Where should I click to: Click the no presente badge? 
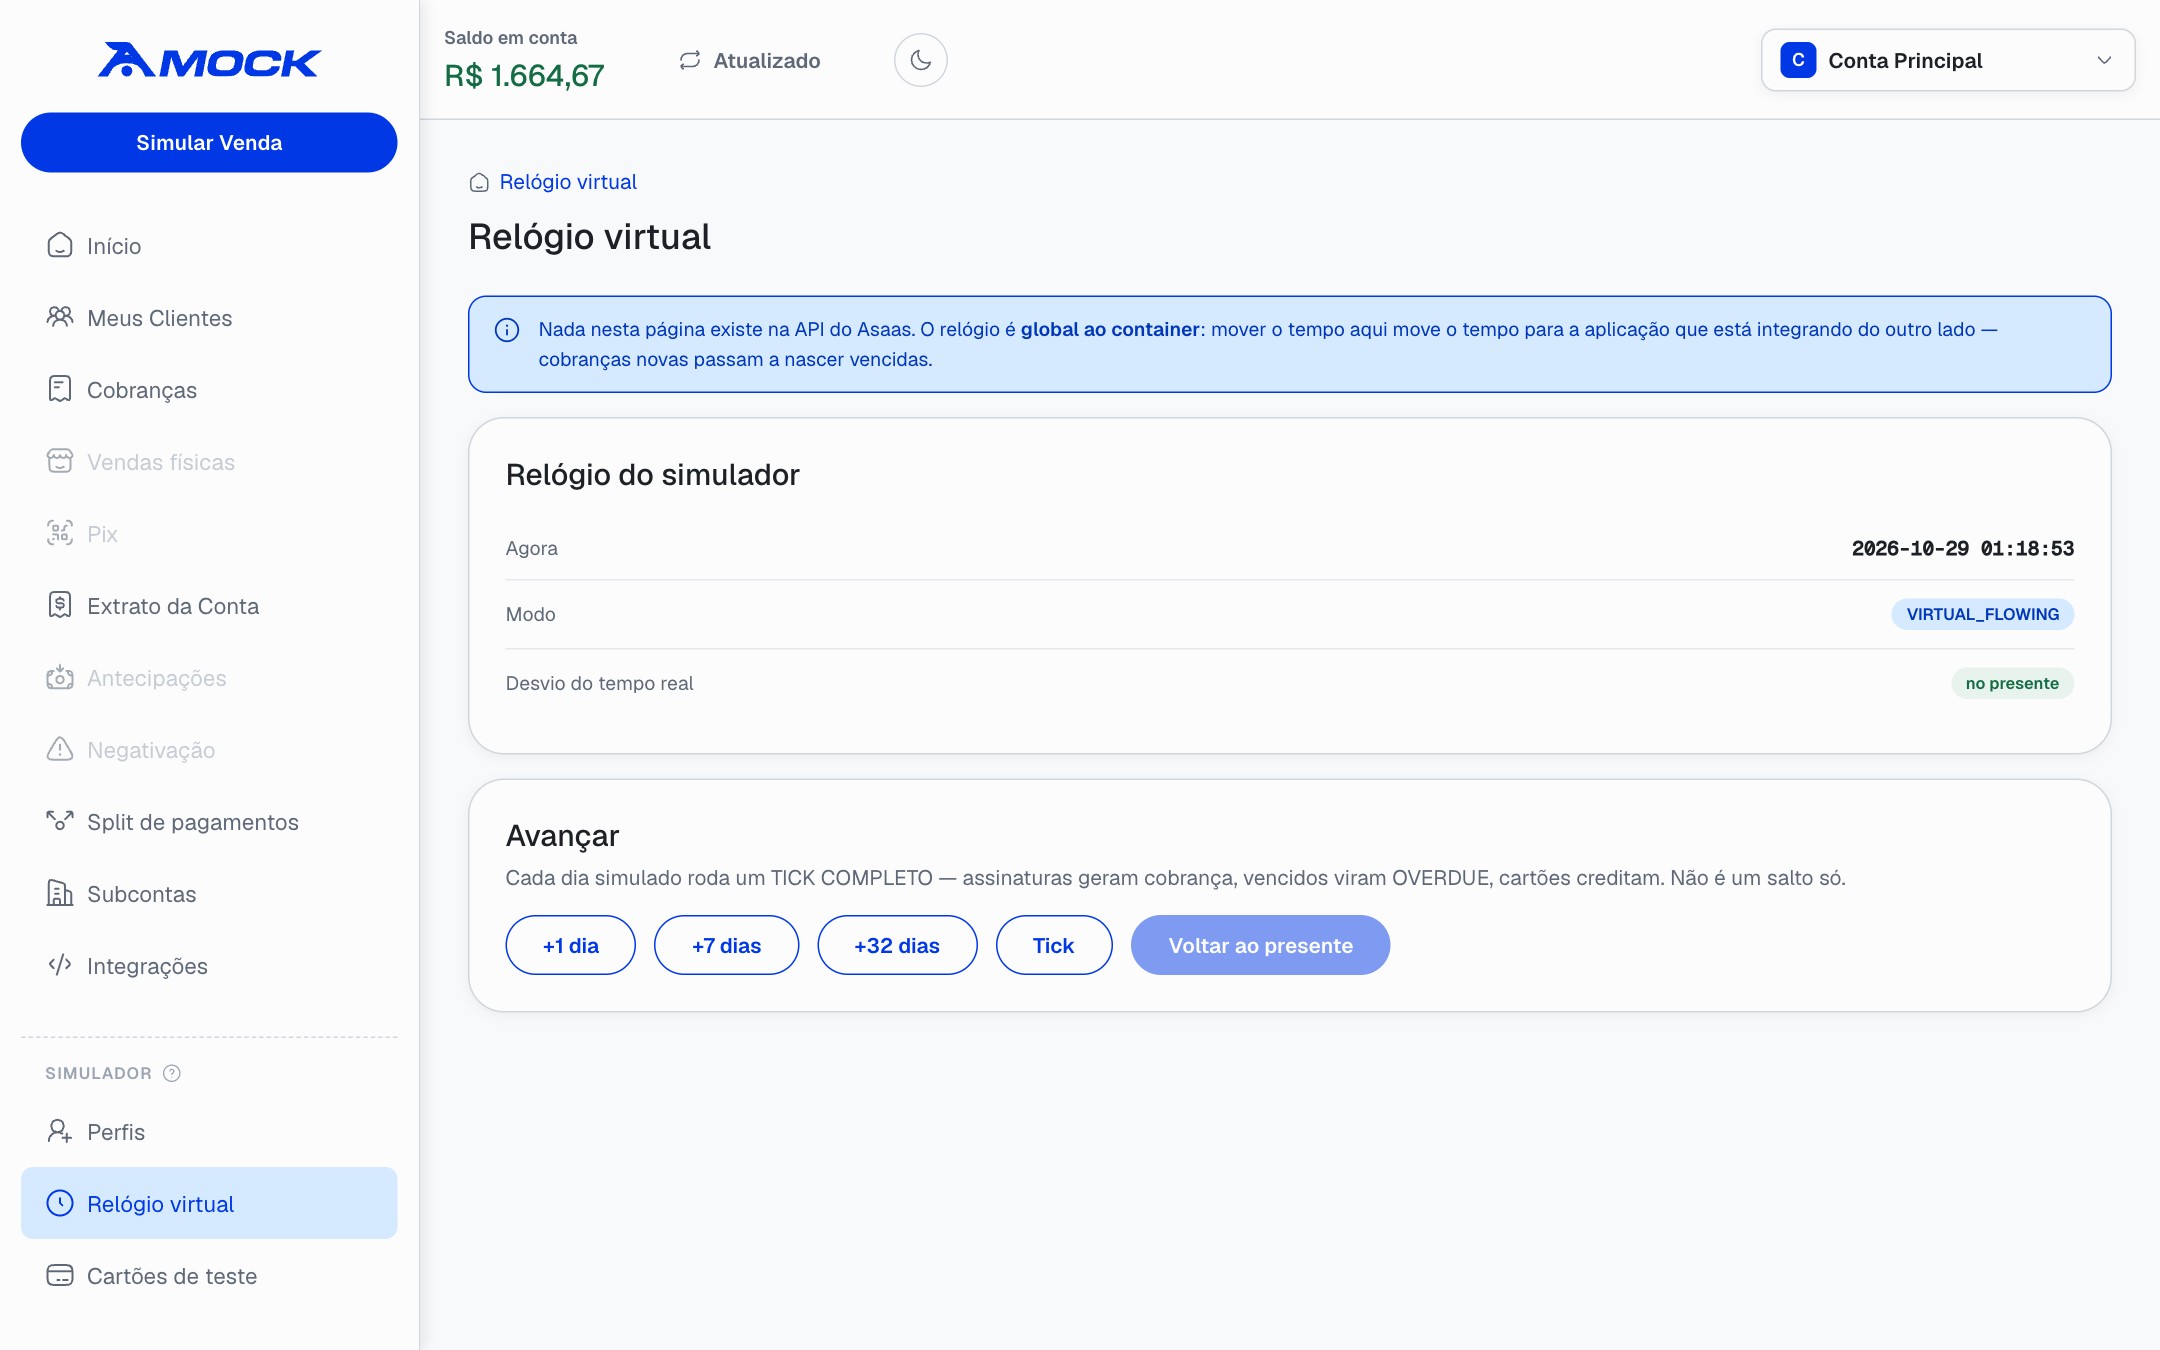(2012, 683)
